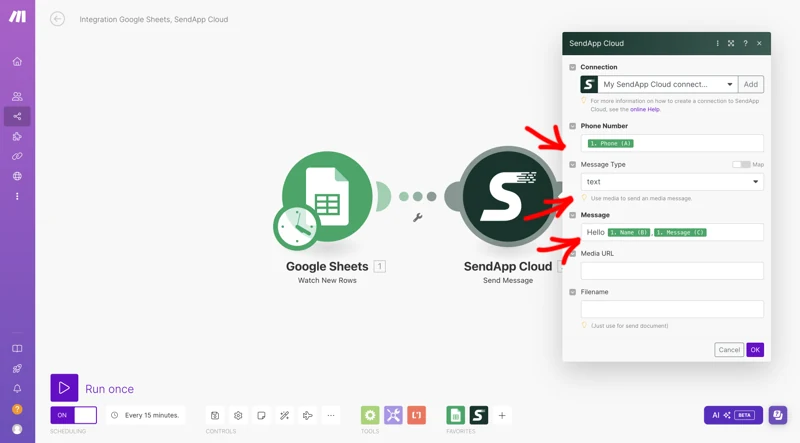Click the 1. Name (B) mapped tag
Screen dimensions: 800x443
[629, 232]
